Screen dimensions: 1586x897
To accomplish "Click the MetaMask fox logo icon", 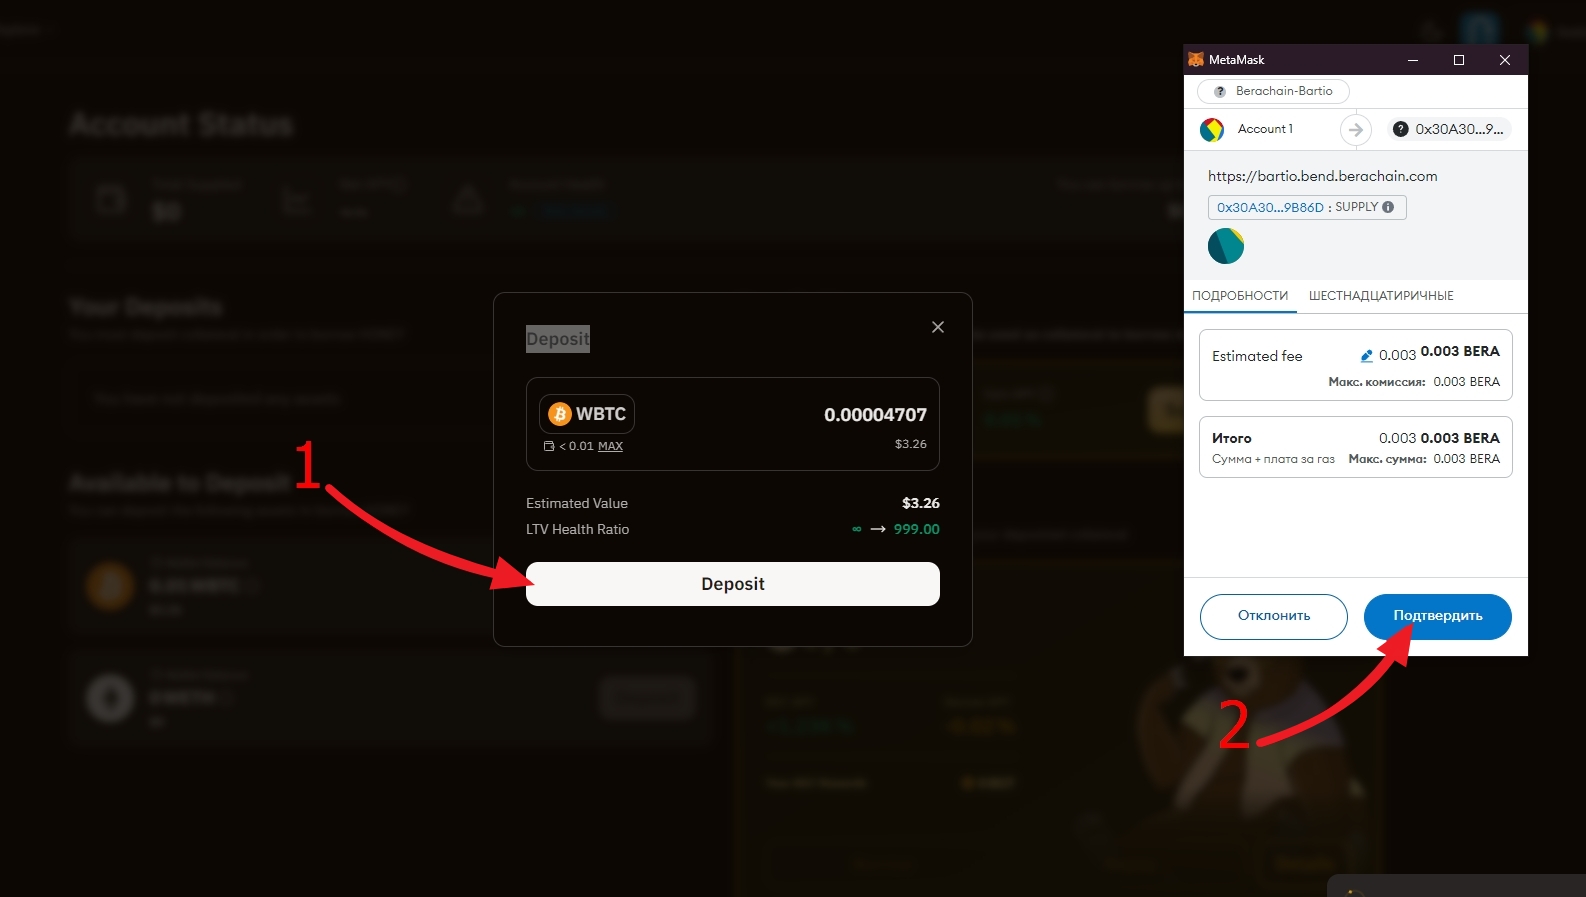I will click(1196, 60).
